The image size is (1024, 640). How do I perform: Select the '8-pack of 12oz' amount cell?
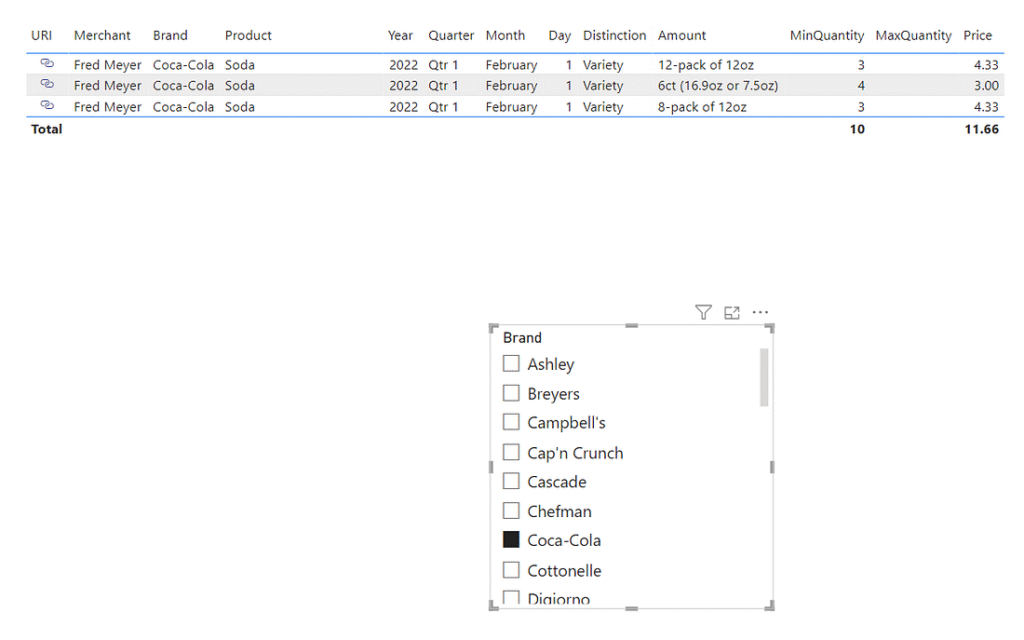(702, 107)
